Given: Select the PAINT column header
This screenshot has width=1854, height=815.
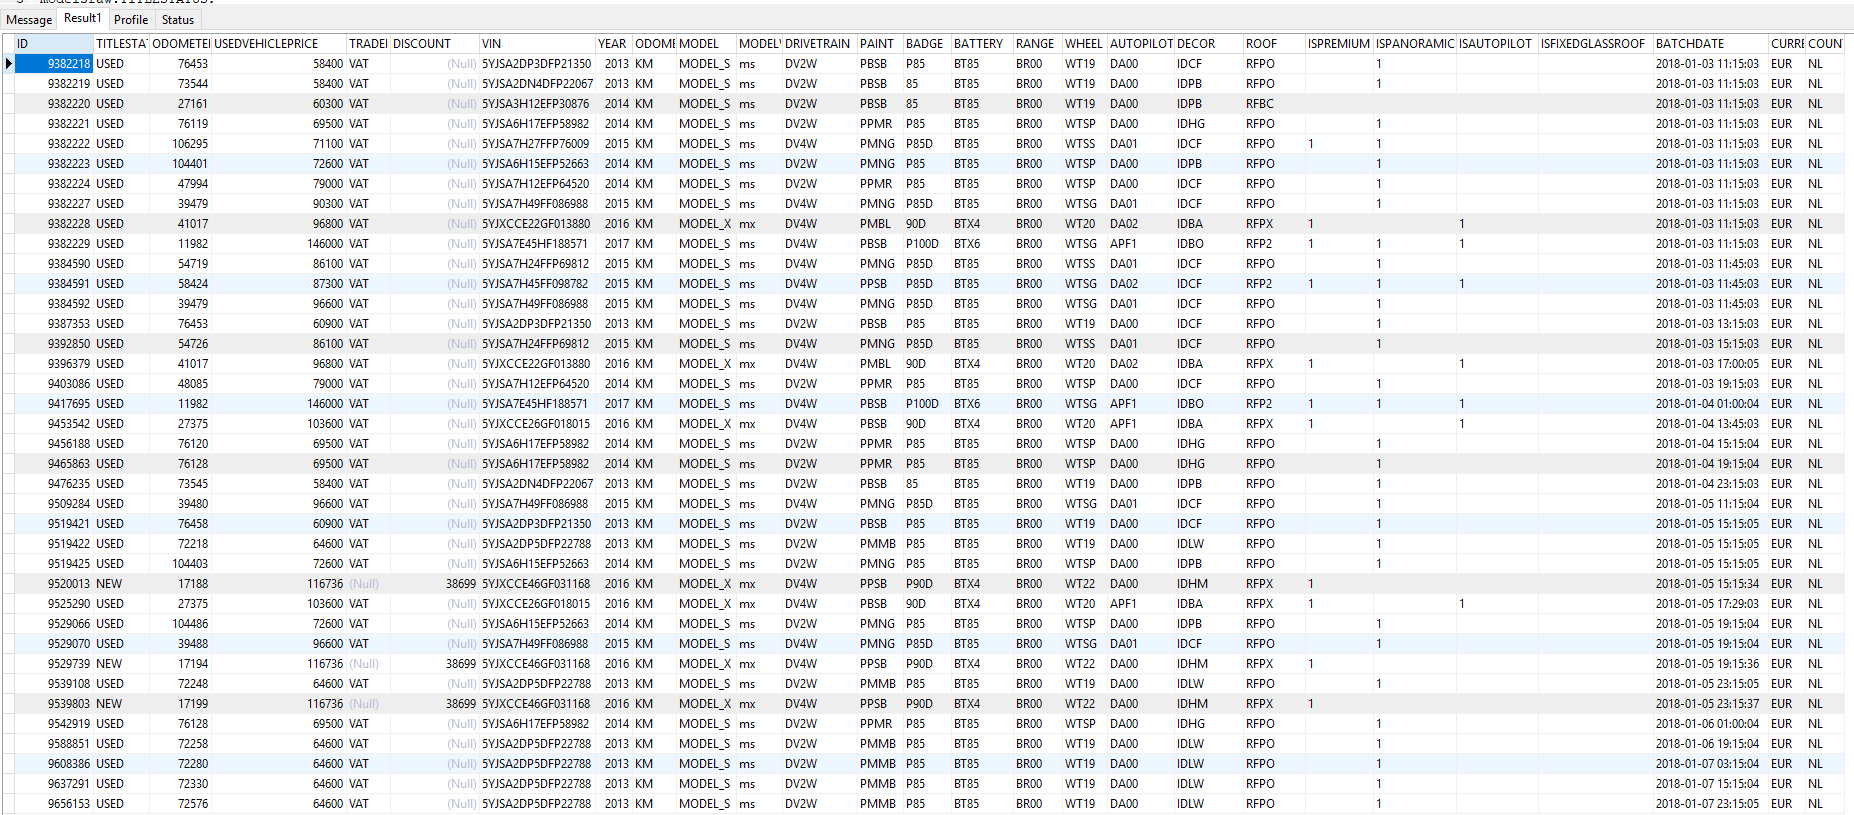Looking at the screenshot, I should pyautogui.click(x=880, y=44).
